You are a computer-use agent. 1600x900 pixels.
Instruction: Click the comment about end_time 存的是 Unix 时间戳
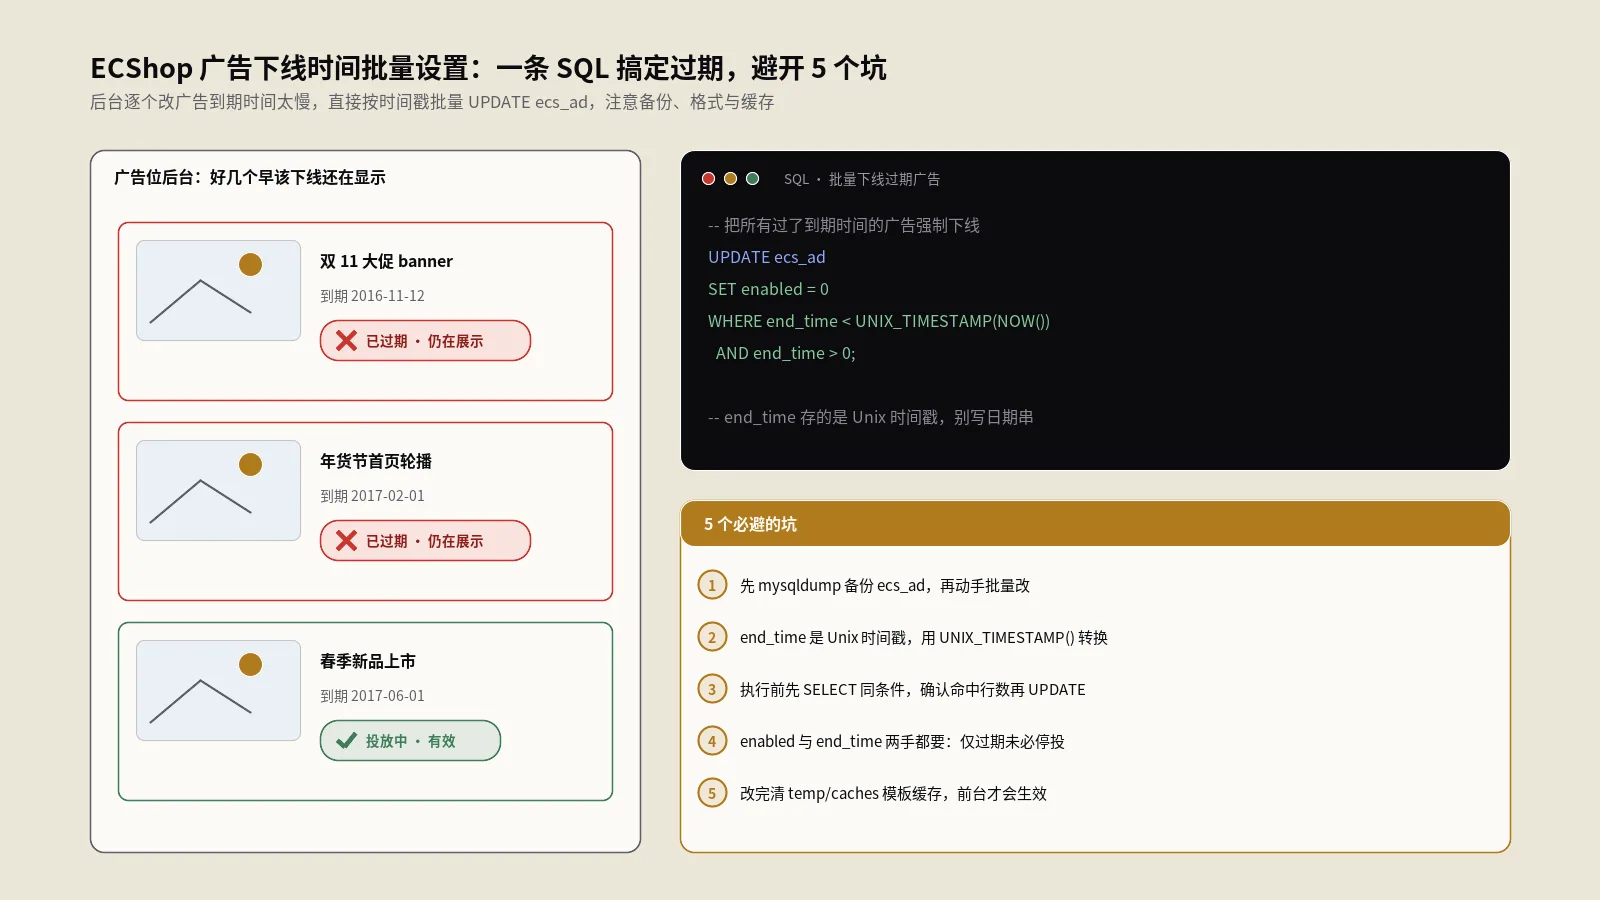871,417
